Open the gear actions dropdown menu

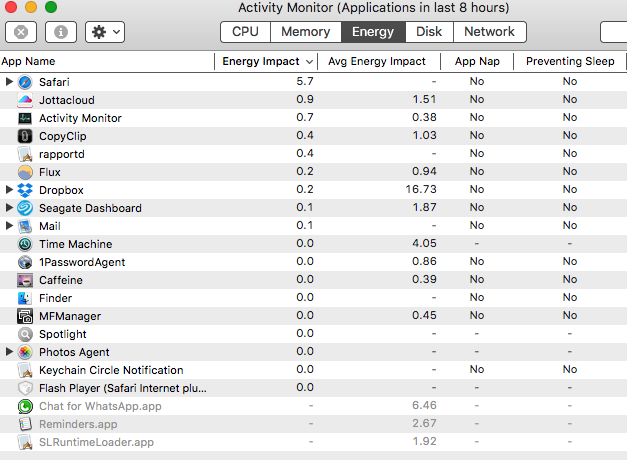(x=105, y=32)
